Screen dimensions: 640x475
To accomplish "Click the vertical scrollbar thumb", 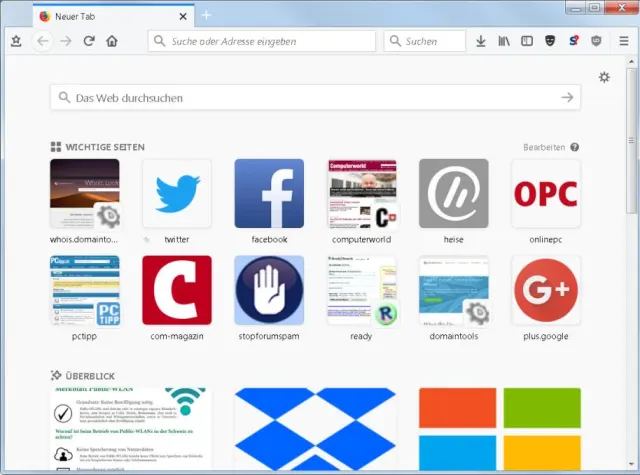I will click(631, 141).
